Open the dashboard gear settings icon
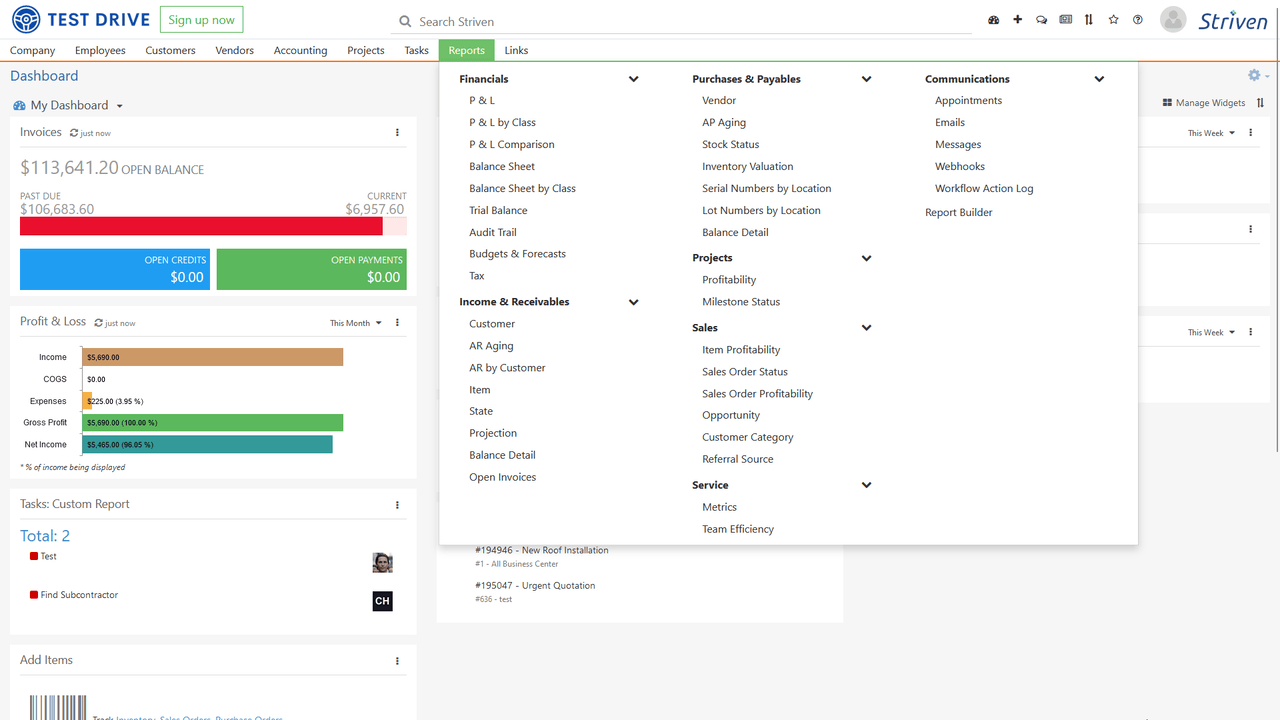Viewport: 1280px width, 720px height. (1254, 76)
